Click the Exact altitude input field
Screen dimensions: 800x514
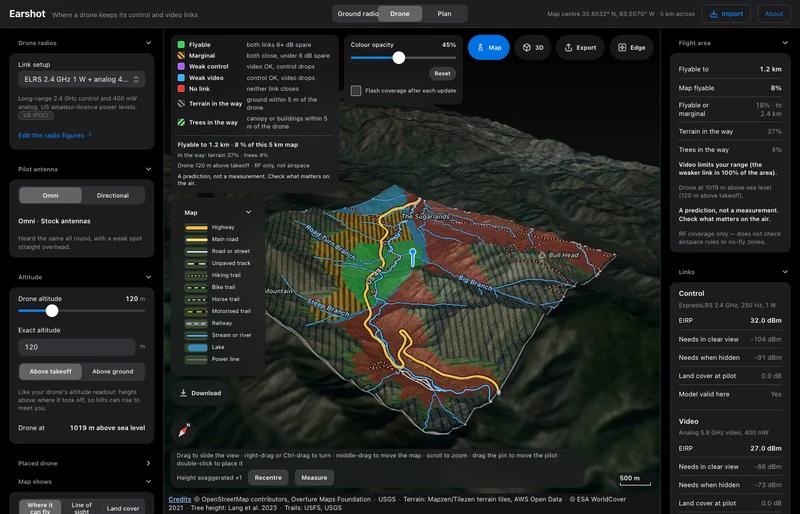tap(77, 347)
